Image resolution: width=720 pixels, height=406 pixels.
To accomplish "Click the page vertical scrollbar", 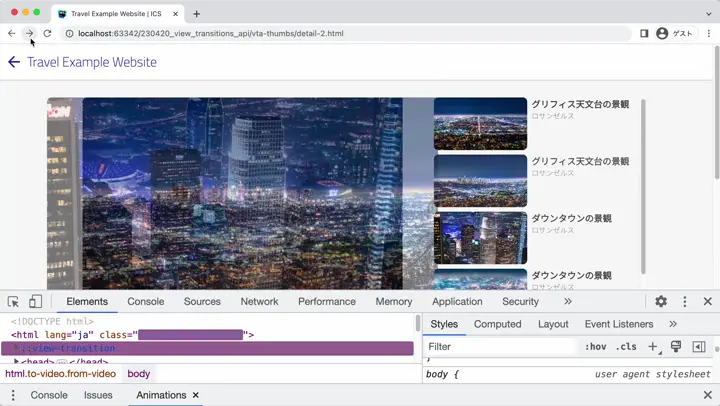I will tap(717, 113).
